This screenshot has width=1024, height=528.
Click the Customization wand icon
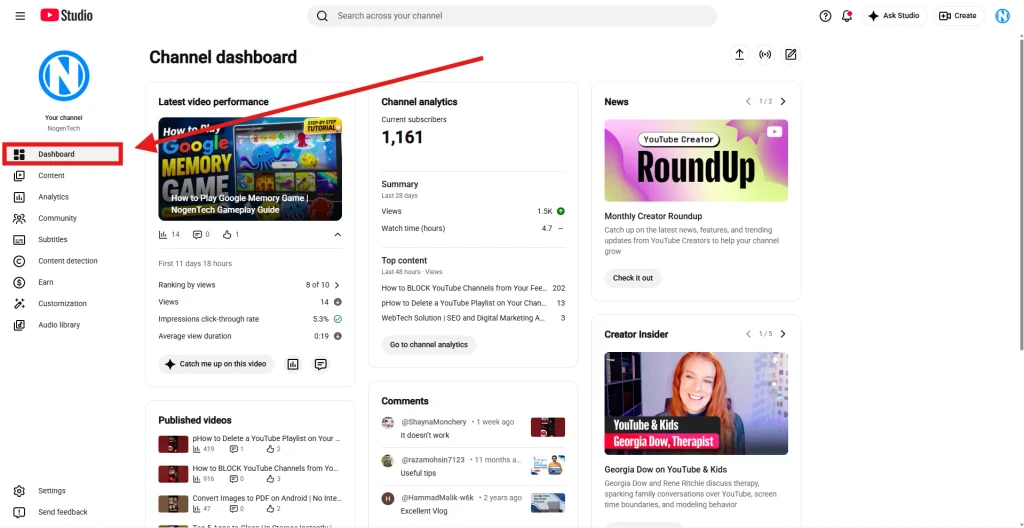point(20,304)
